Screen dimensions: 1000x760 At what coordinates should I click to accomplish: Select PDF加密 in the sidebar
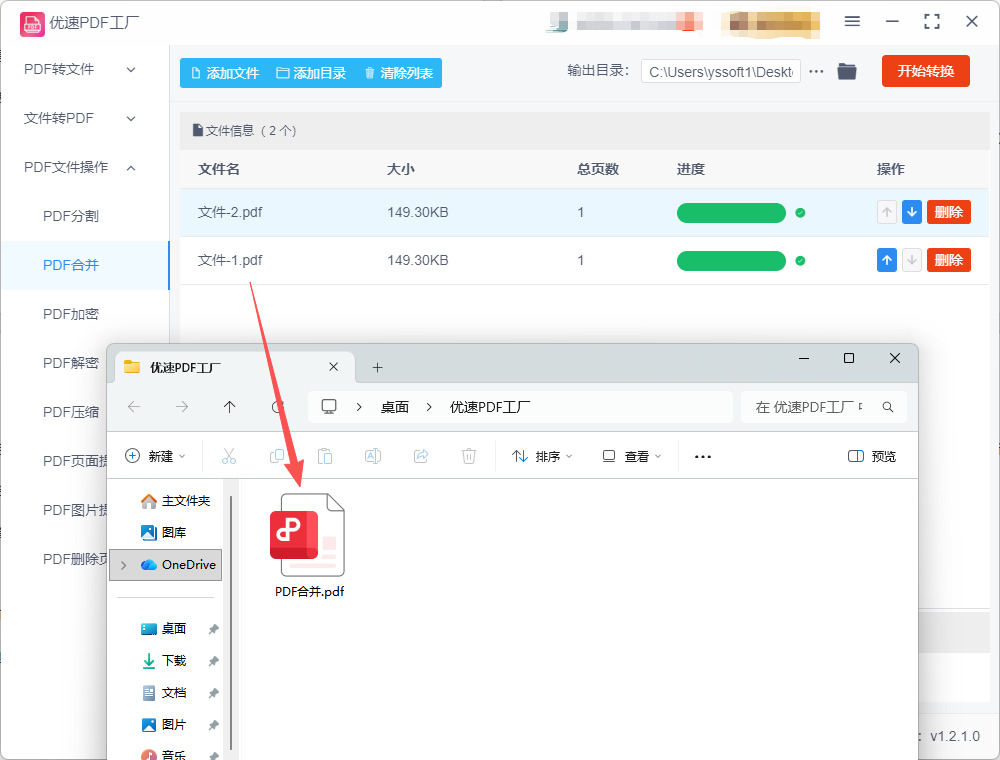[71, 314]
